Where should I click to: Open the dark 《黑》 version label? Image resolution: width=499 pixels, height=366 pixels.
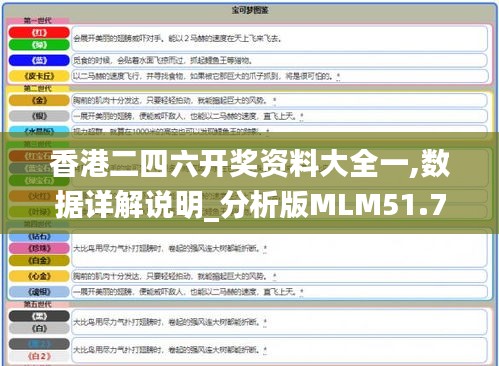39,316
